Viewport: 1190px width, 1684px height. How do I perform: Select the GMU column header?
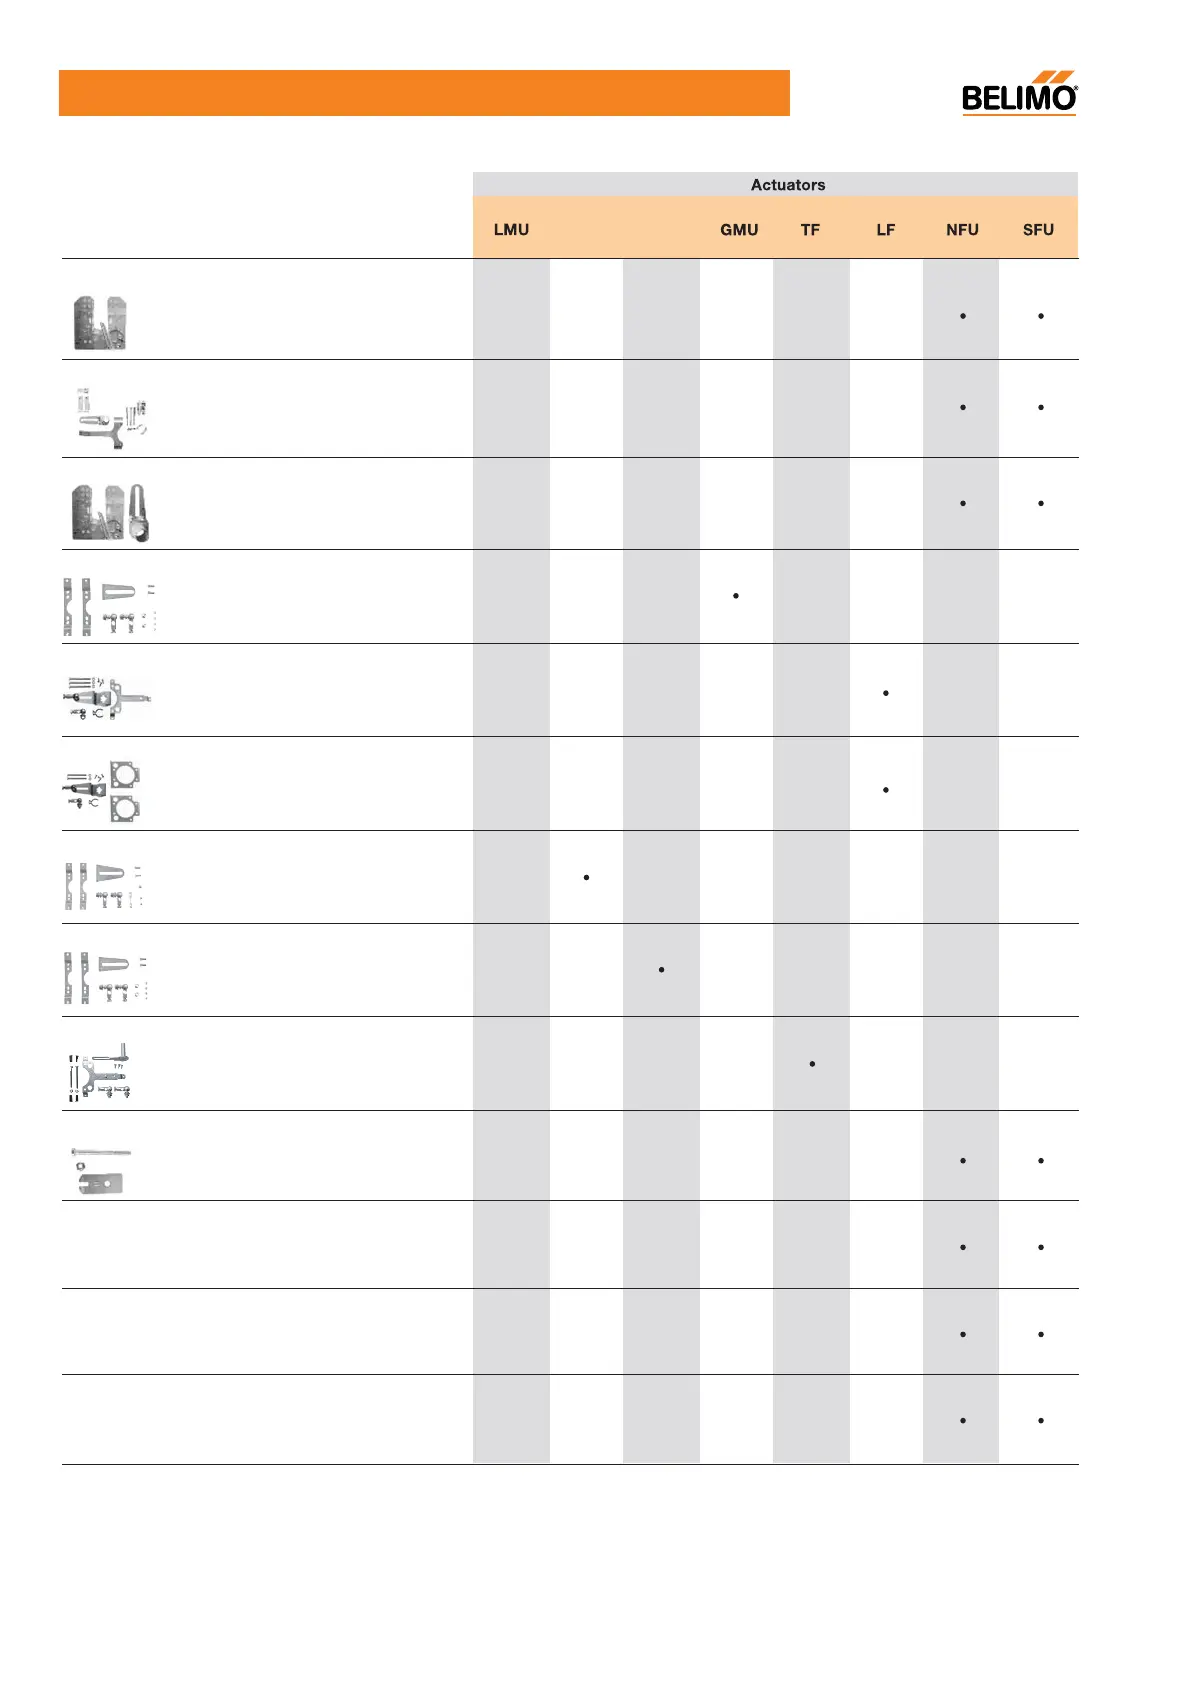point(739,230)
